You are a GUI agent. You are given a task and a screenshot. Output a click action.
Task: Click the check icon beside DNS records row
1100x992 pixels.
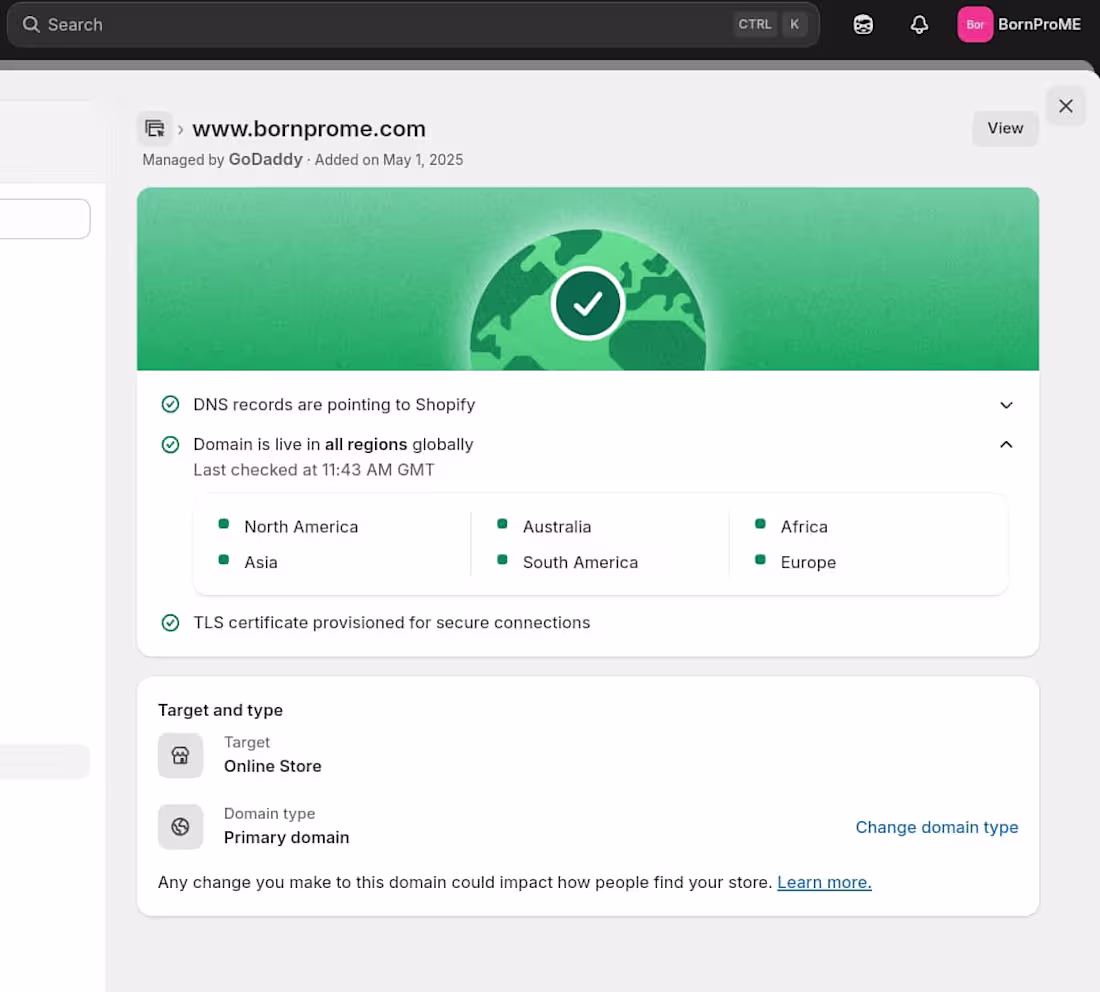170,404
